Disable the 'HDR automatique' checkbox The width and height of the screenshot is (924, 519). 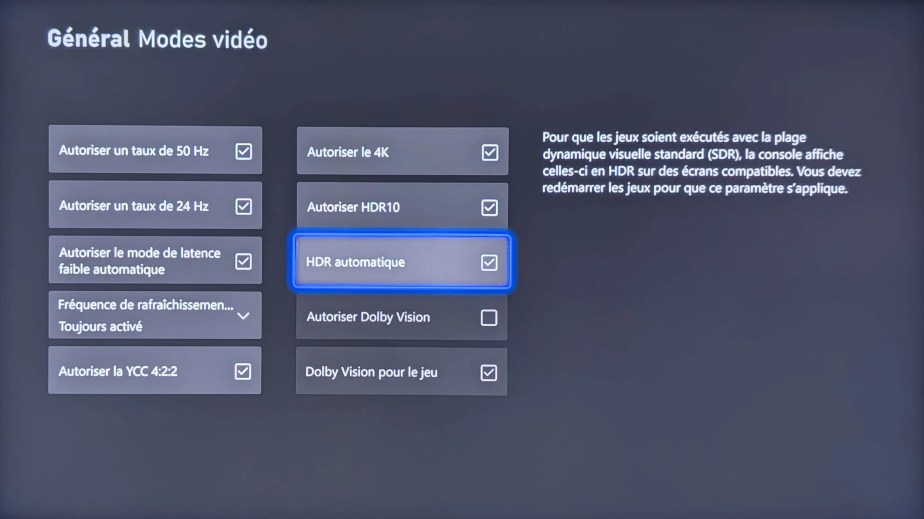point(489,262)
